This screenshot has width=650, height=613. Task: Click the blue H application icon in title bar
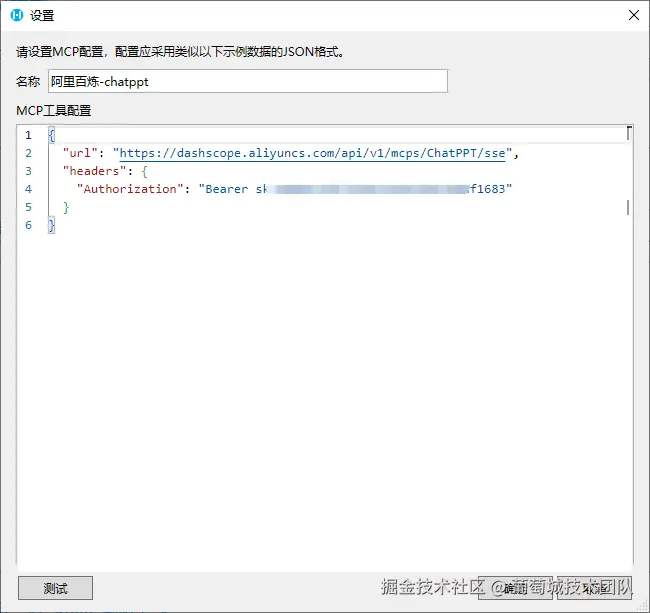point(17,15)
